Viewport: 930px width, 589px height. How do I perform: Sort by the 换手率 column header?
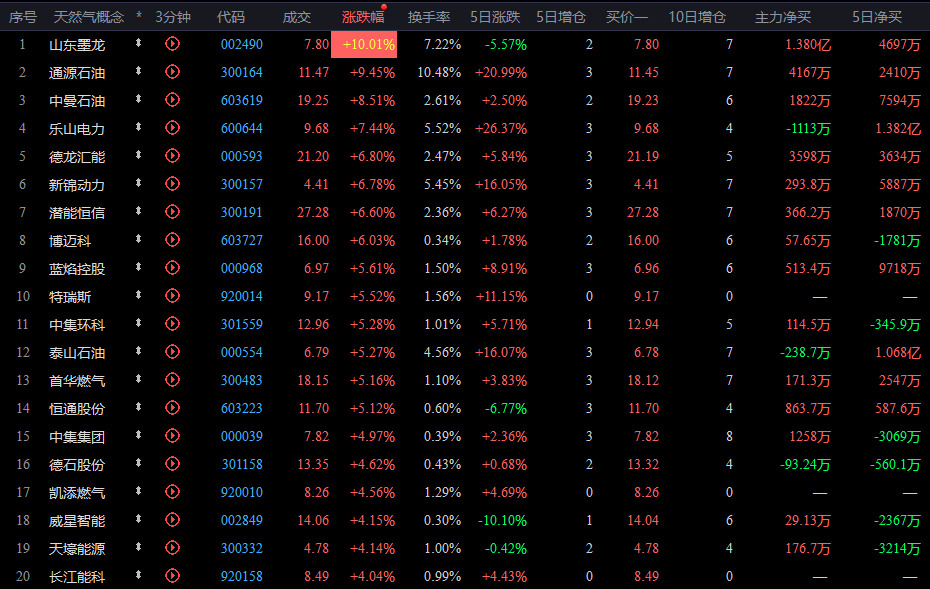tap(429, 17)
